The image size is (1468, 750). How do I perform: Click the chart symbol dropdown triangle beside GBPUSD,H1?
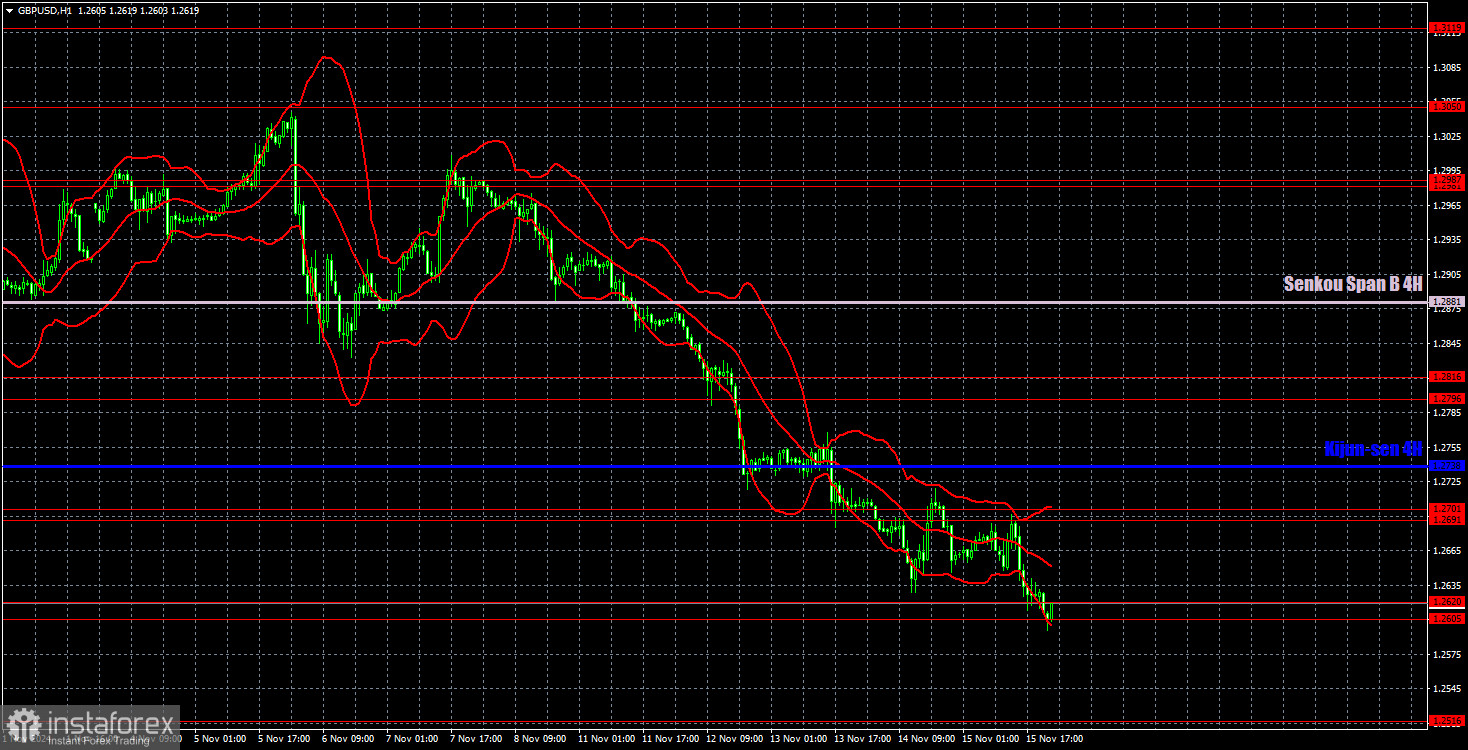click(x=9, y=9)
